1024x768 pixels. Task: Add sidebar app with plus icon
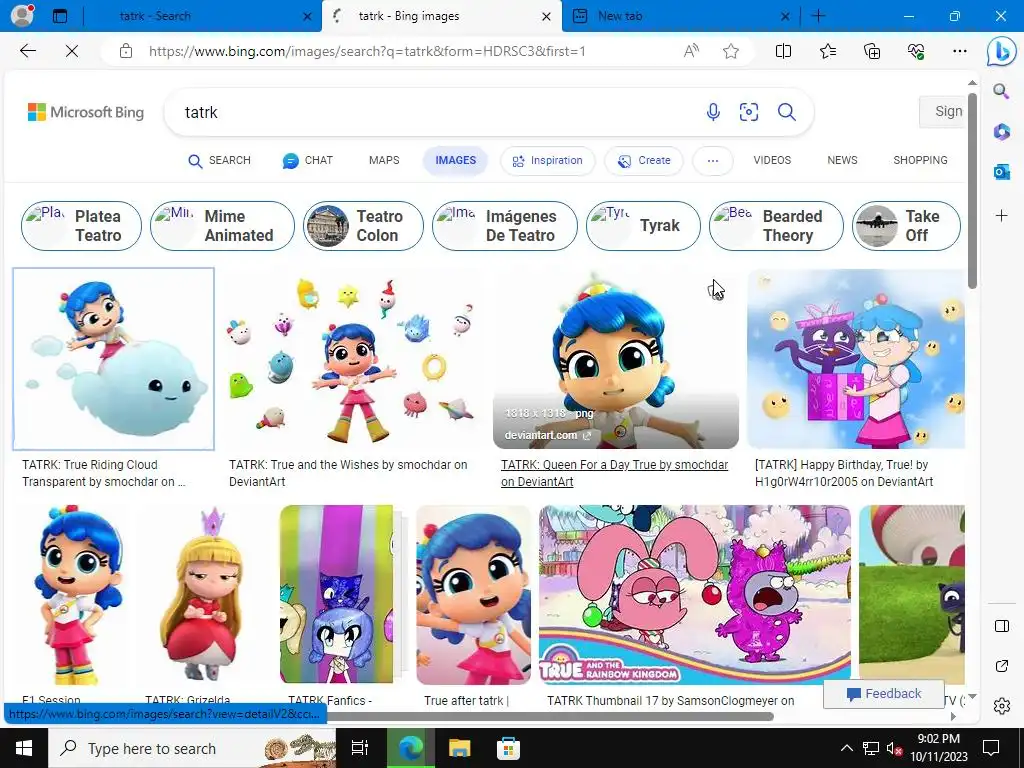click(1001, 216)
